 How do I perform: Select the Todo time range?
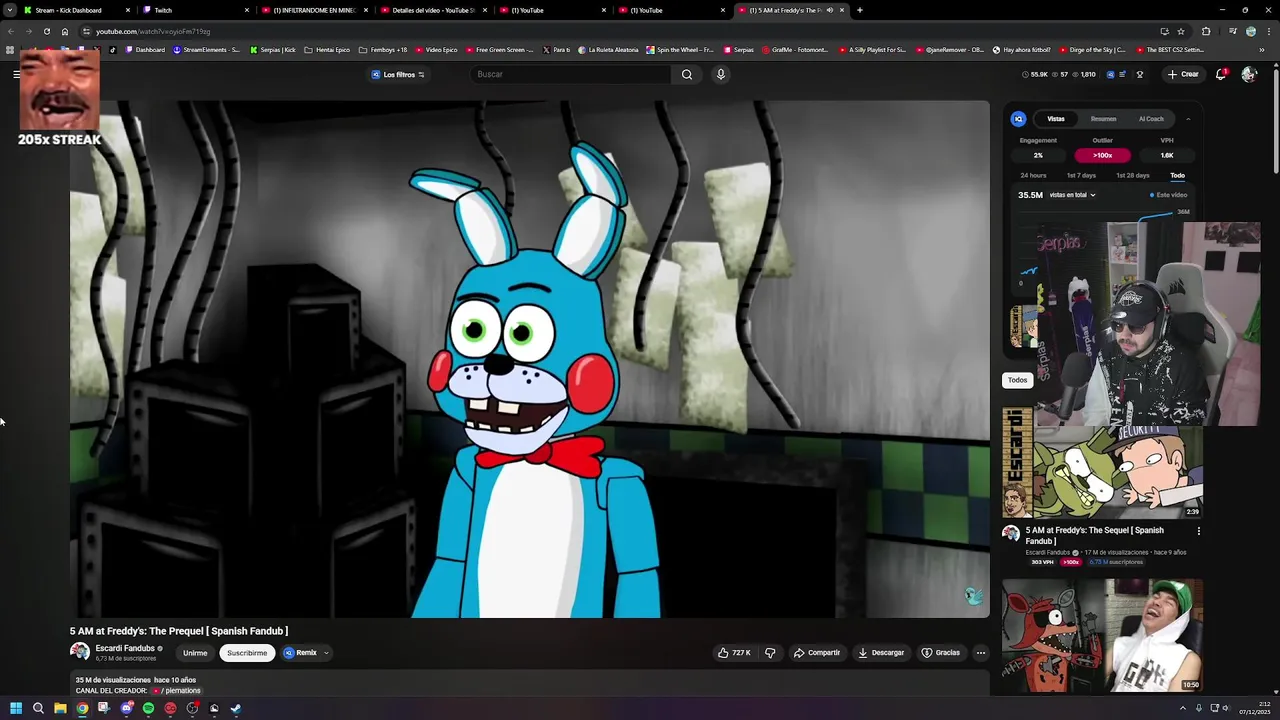pyautogui.click(x=1177, y=175)
